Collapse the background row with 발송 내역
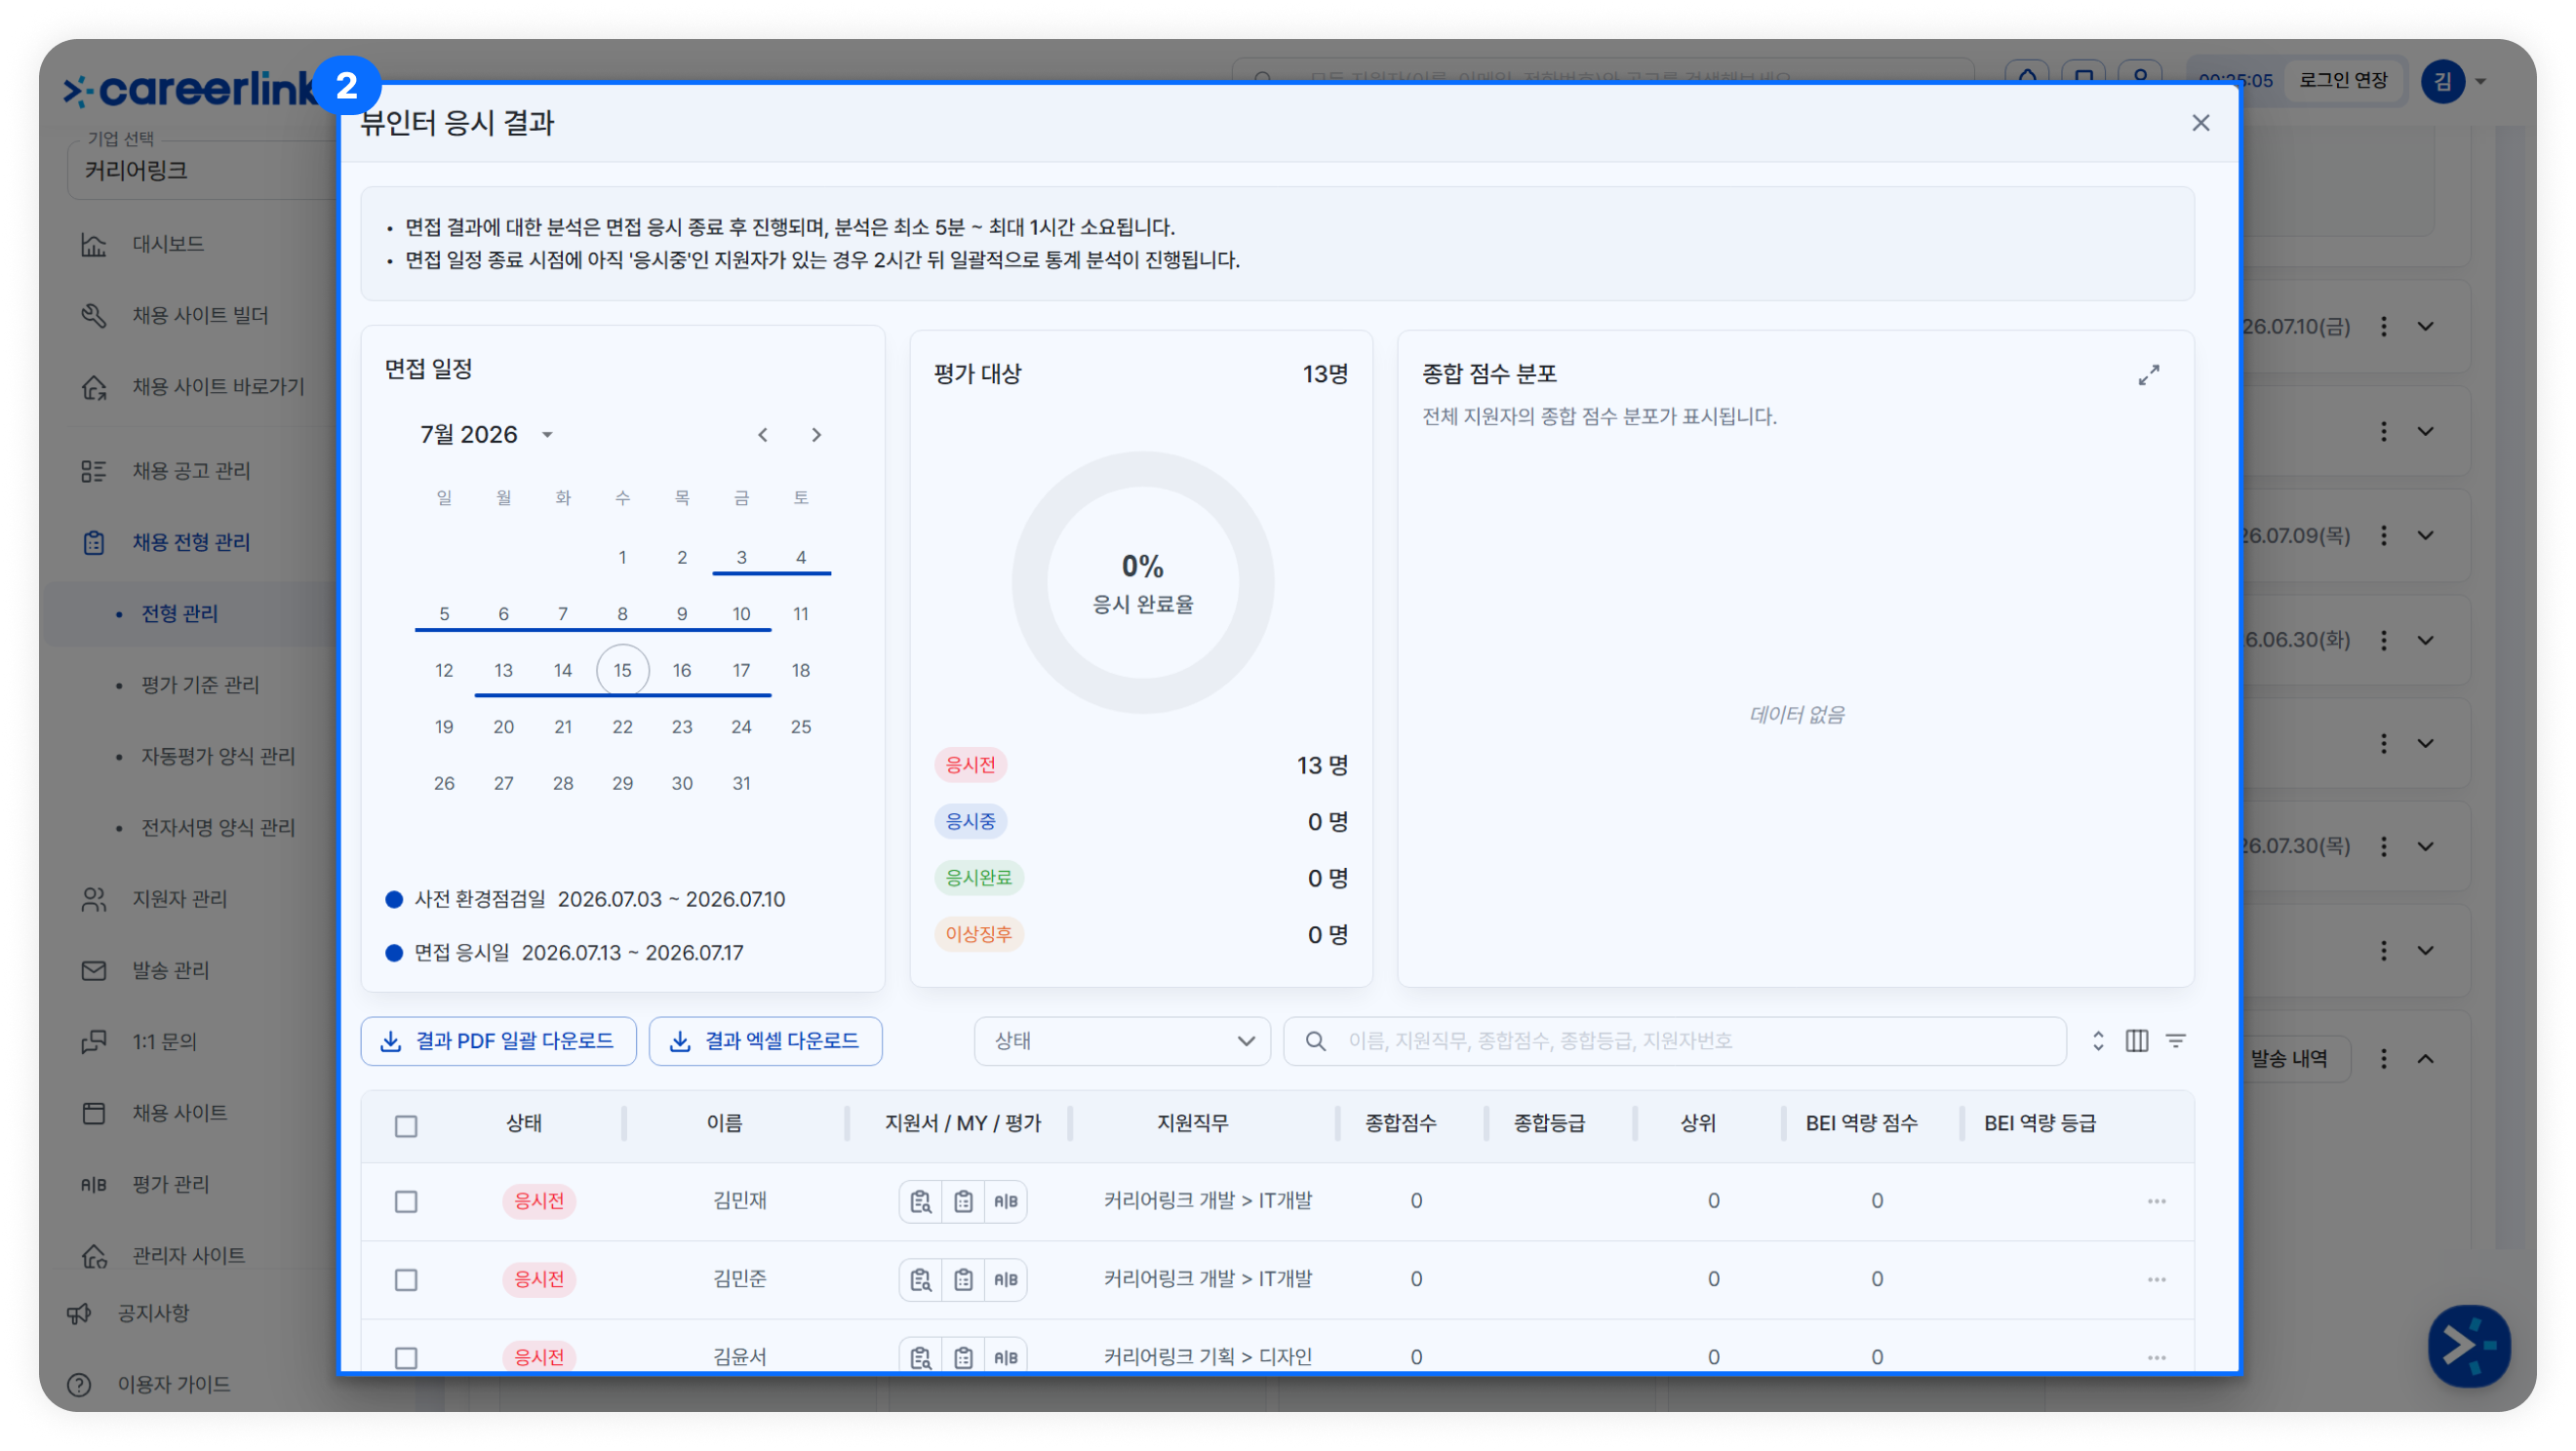Image resolution: width=2576 pixels, height=1451 pixels. click(2425, 1058)
